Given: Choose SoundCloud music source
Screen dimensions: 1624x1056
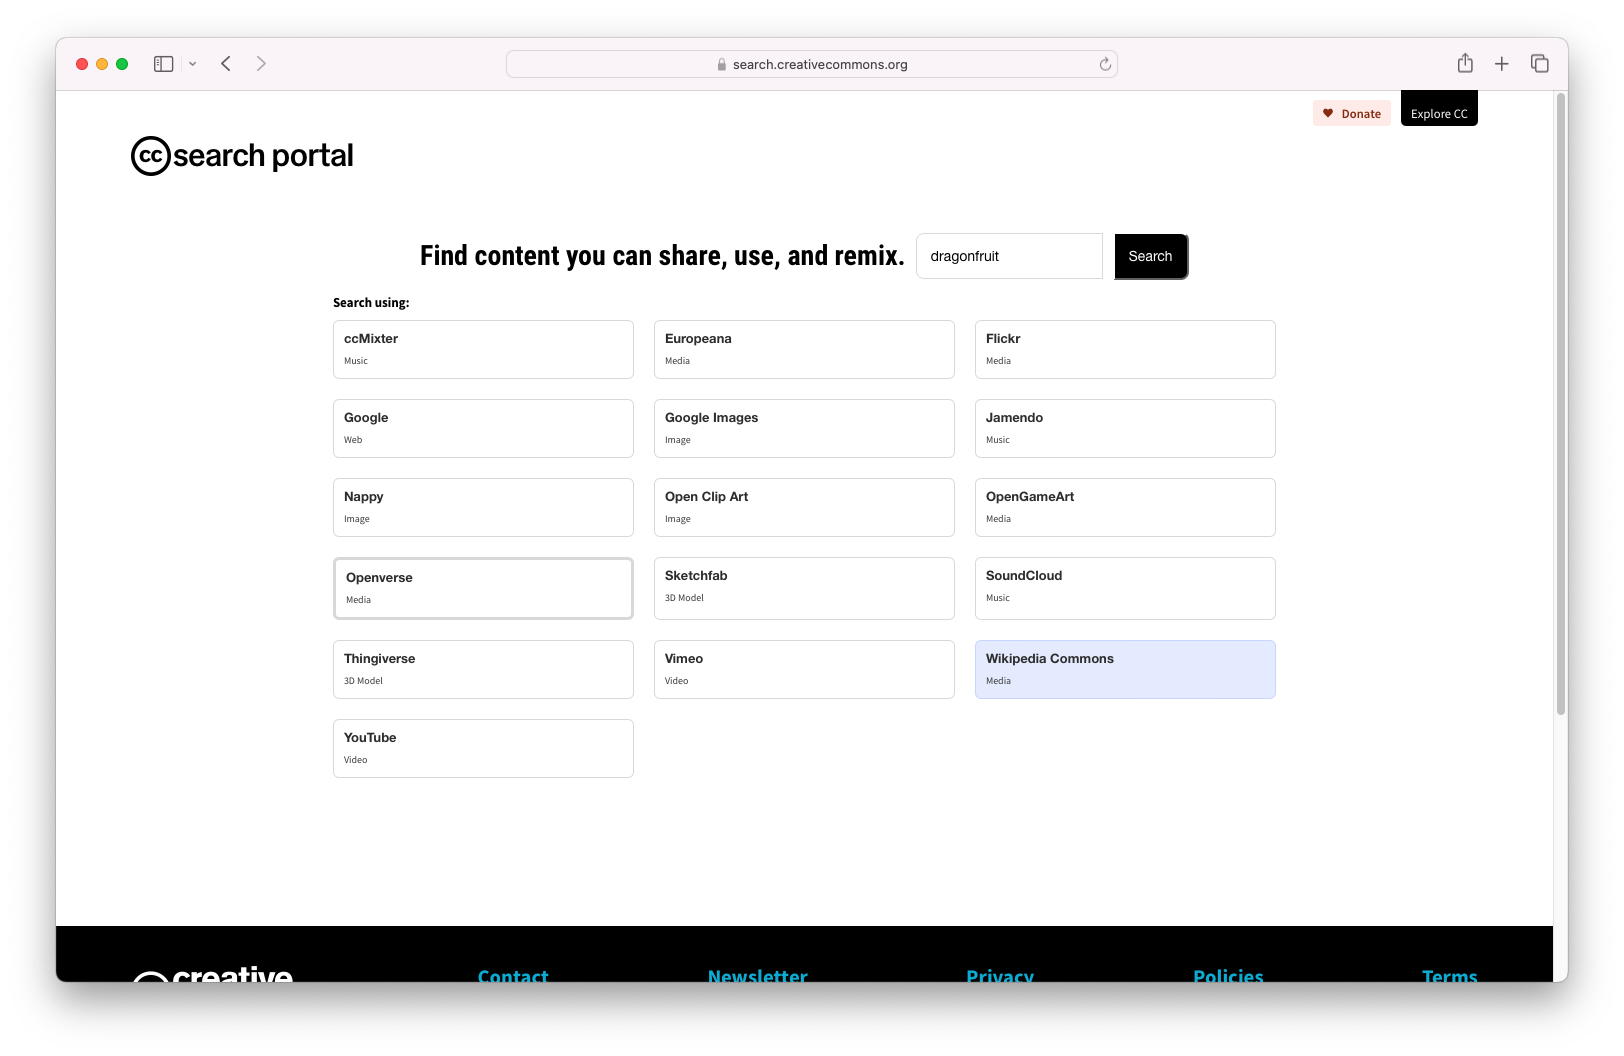Looking at the screenshot, I should (1125, 588).
